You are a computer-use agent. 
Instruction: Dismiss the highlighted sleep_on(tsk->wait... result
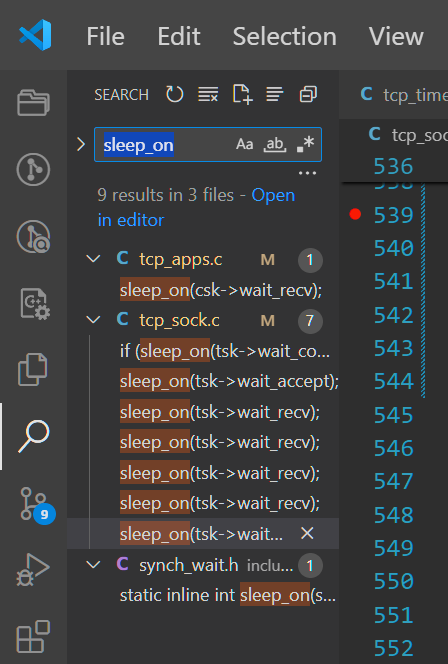307,534
